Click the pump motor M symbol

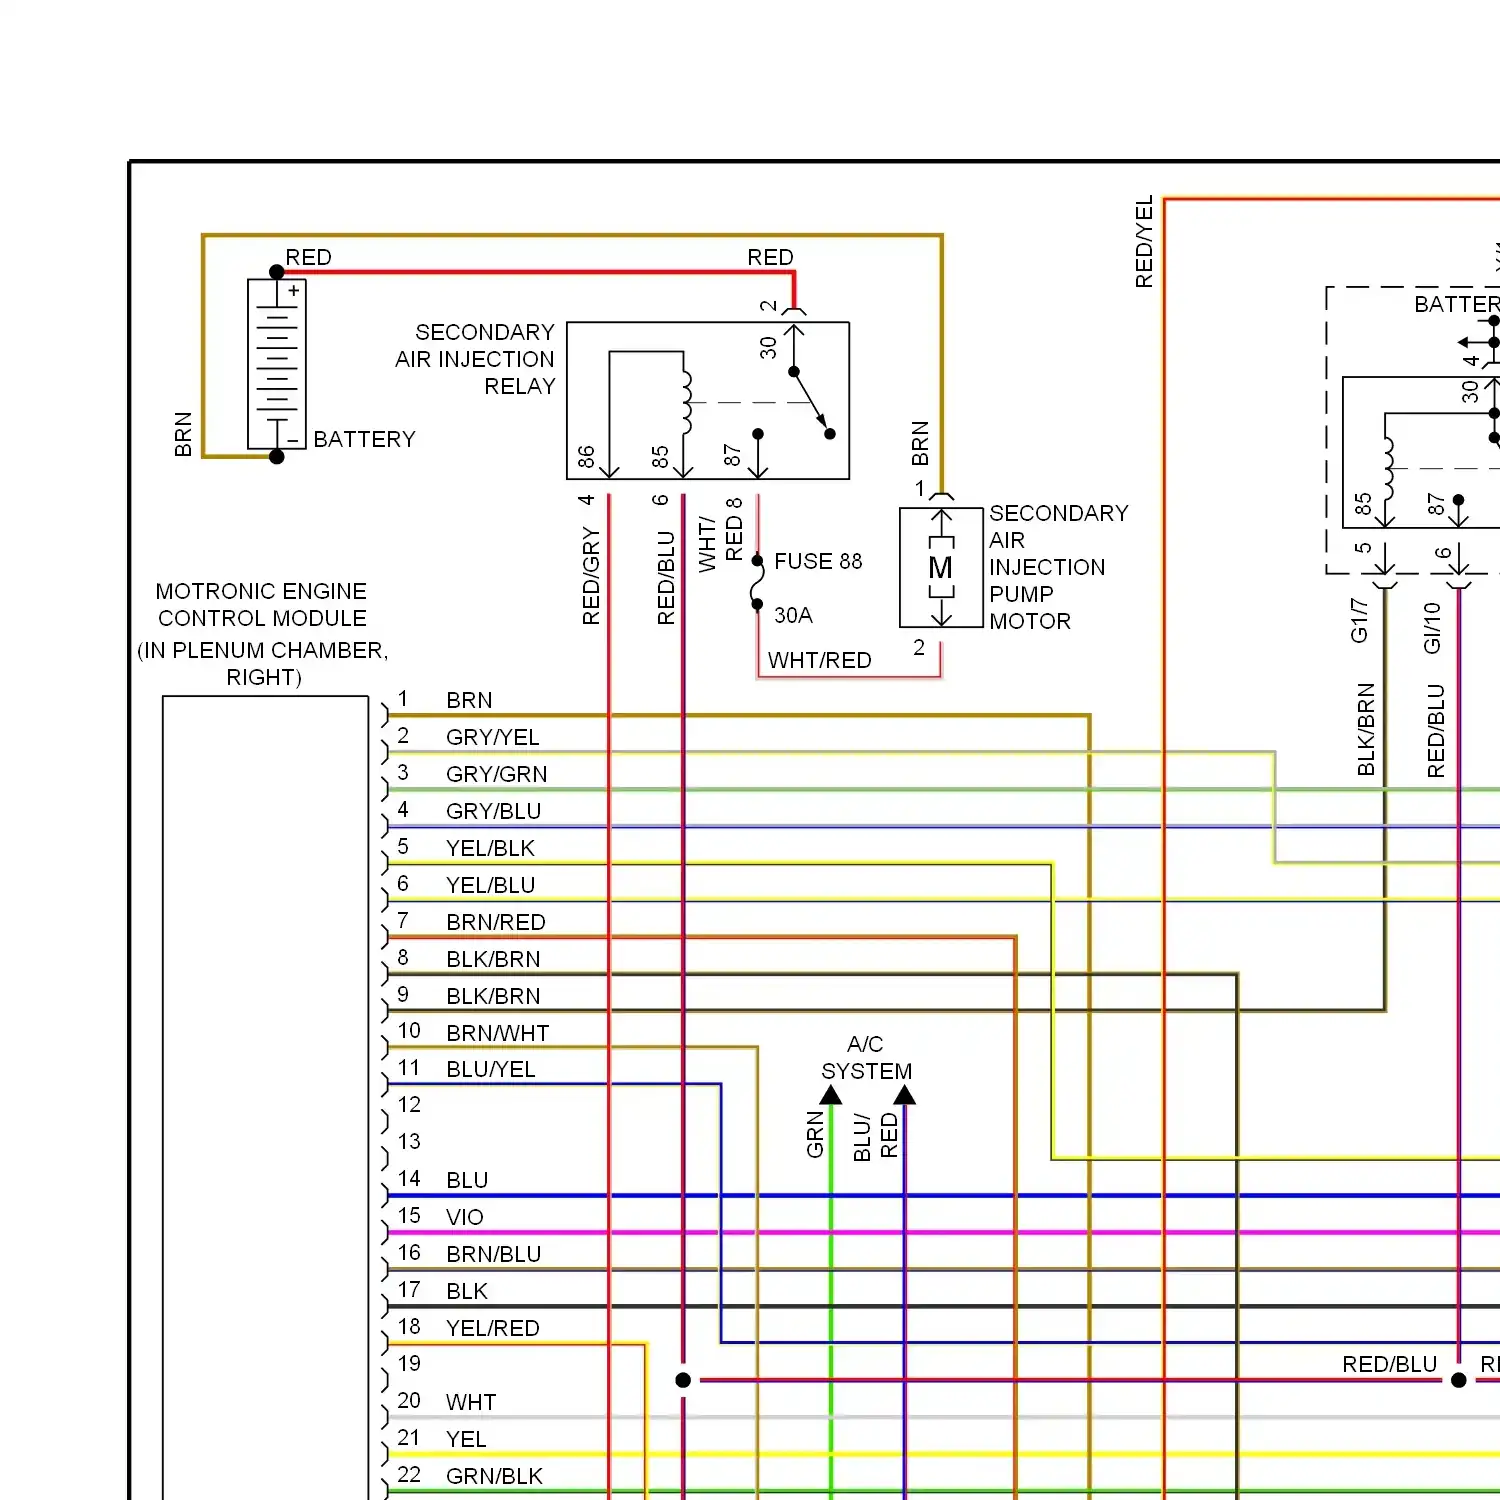click(x=941, y=568)
